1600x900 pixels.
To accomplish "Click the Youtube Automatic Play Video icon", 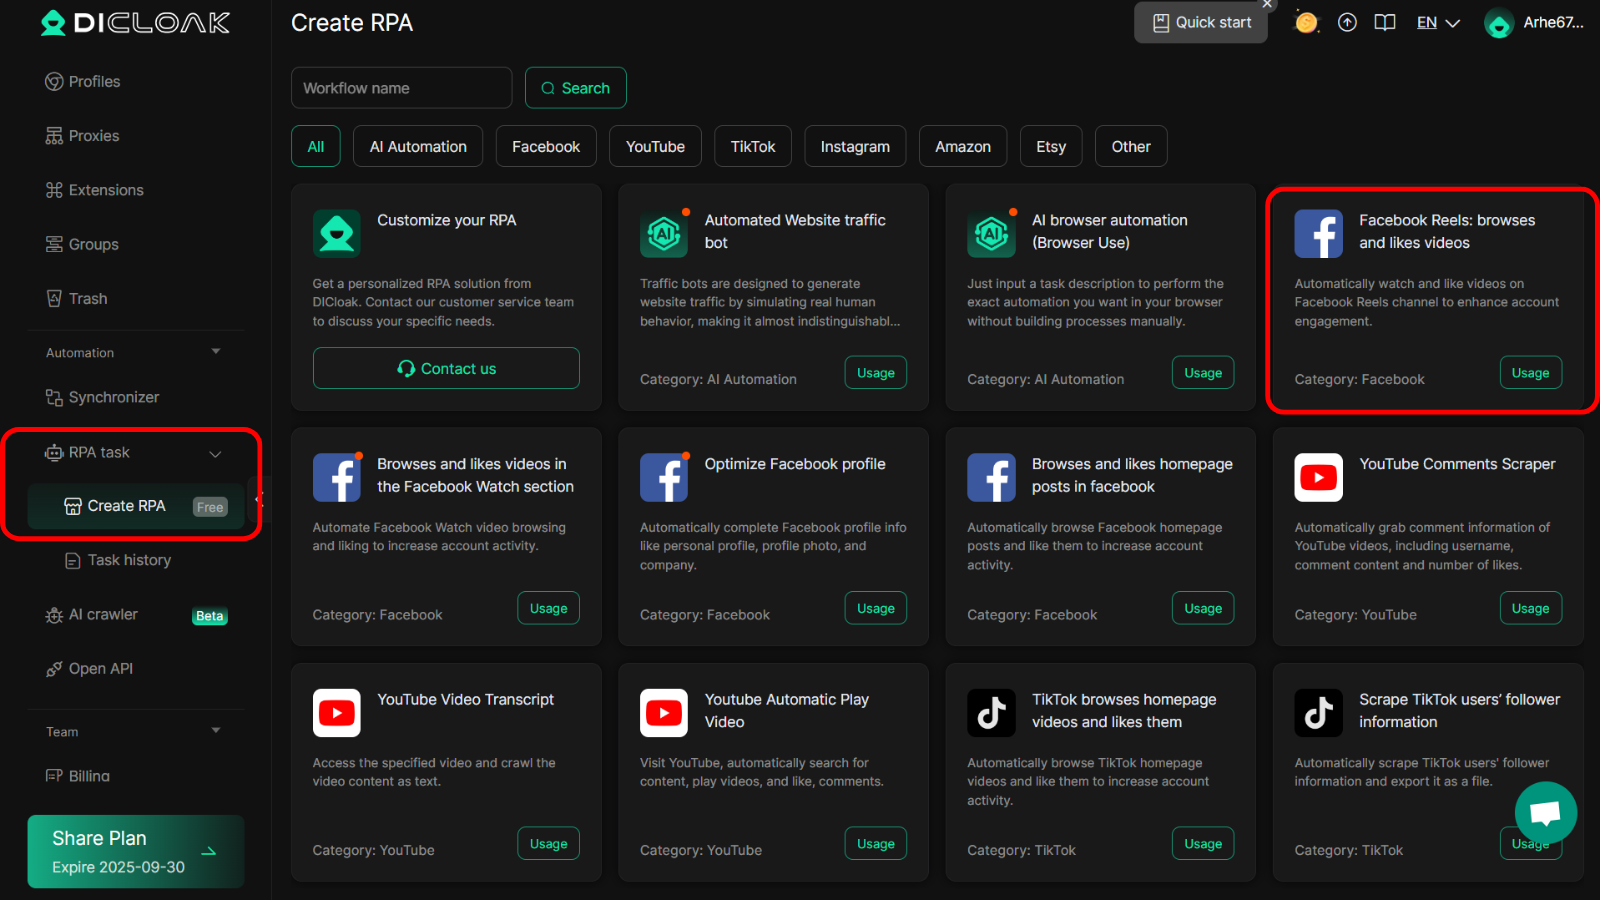I will (664, 713).
